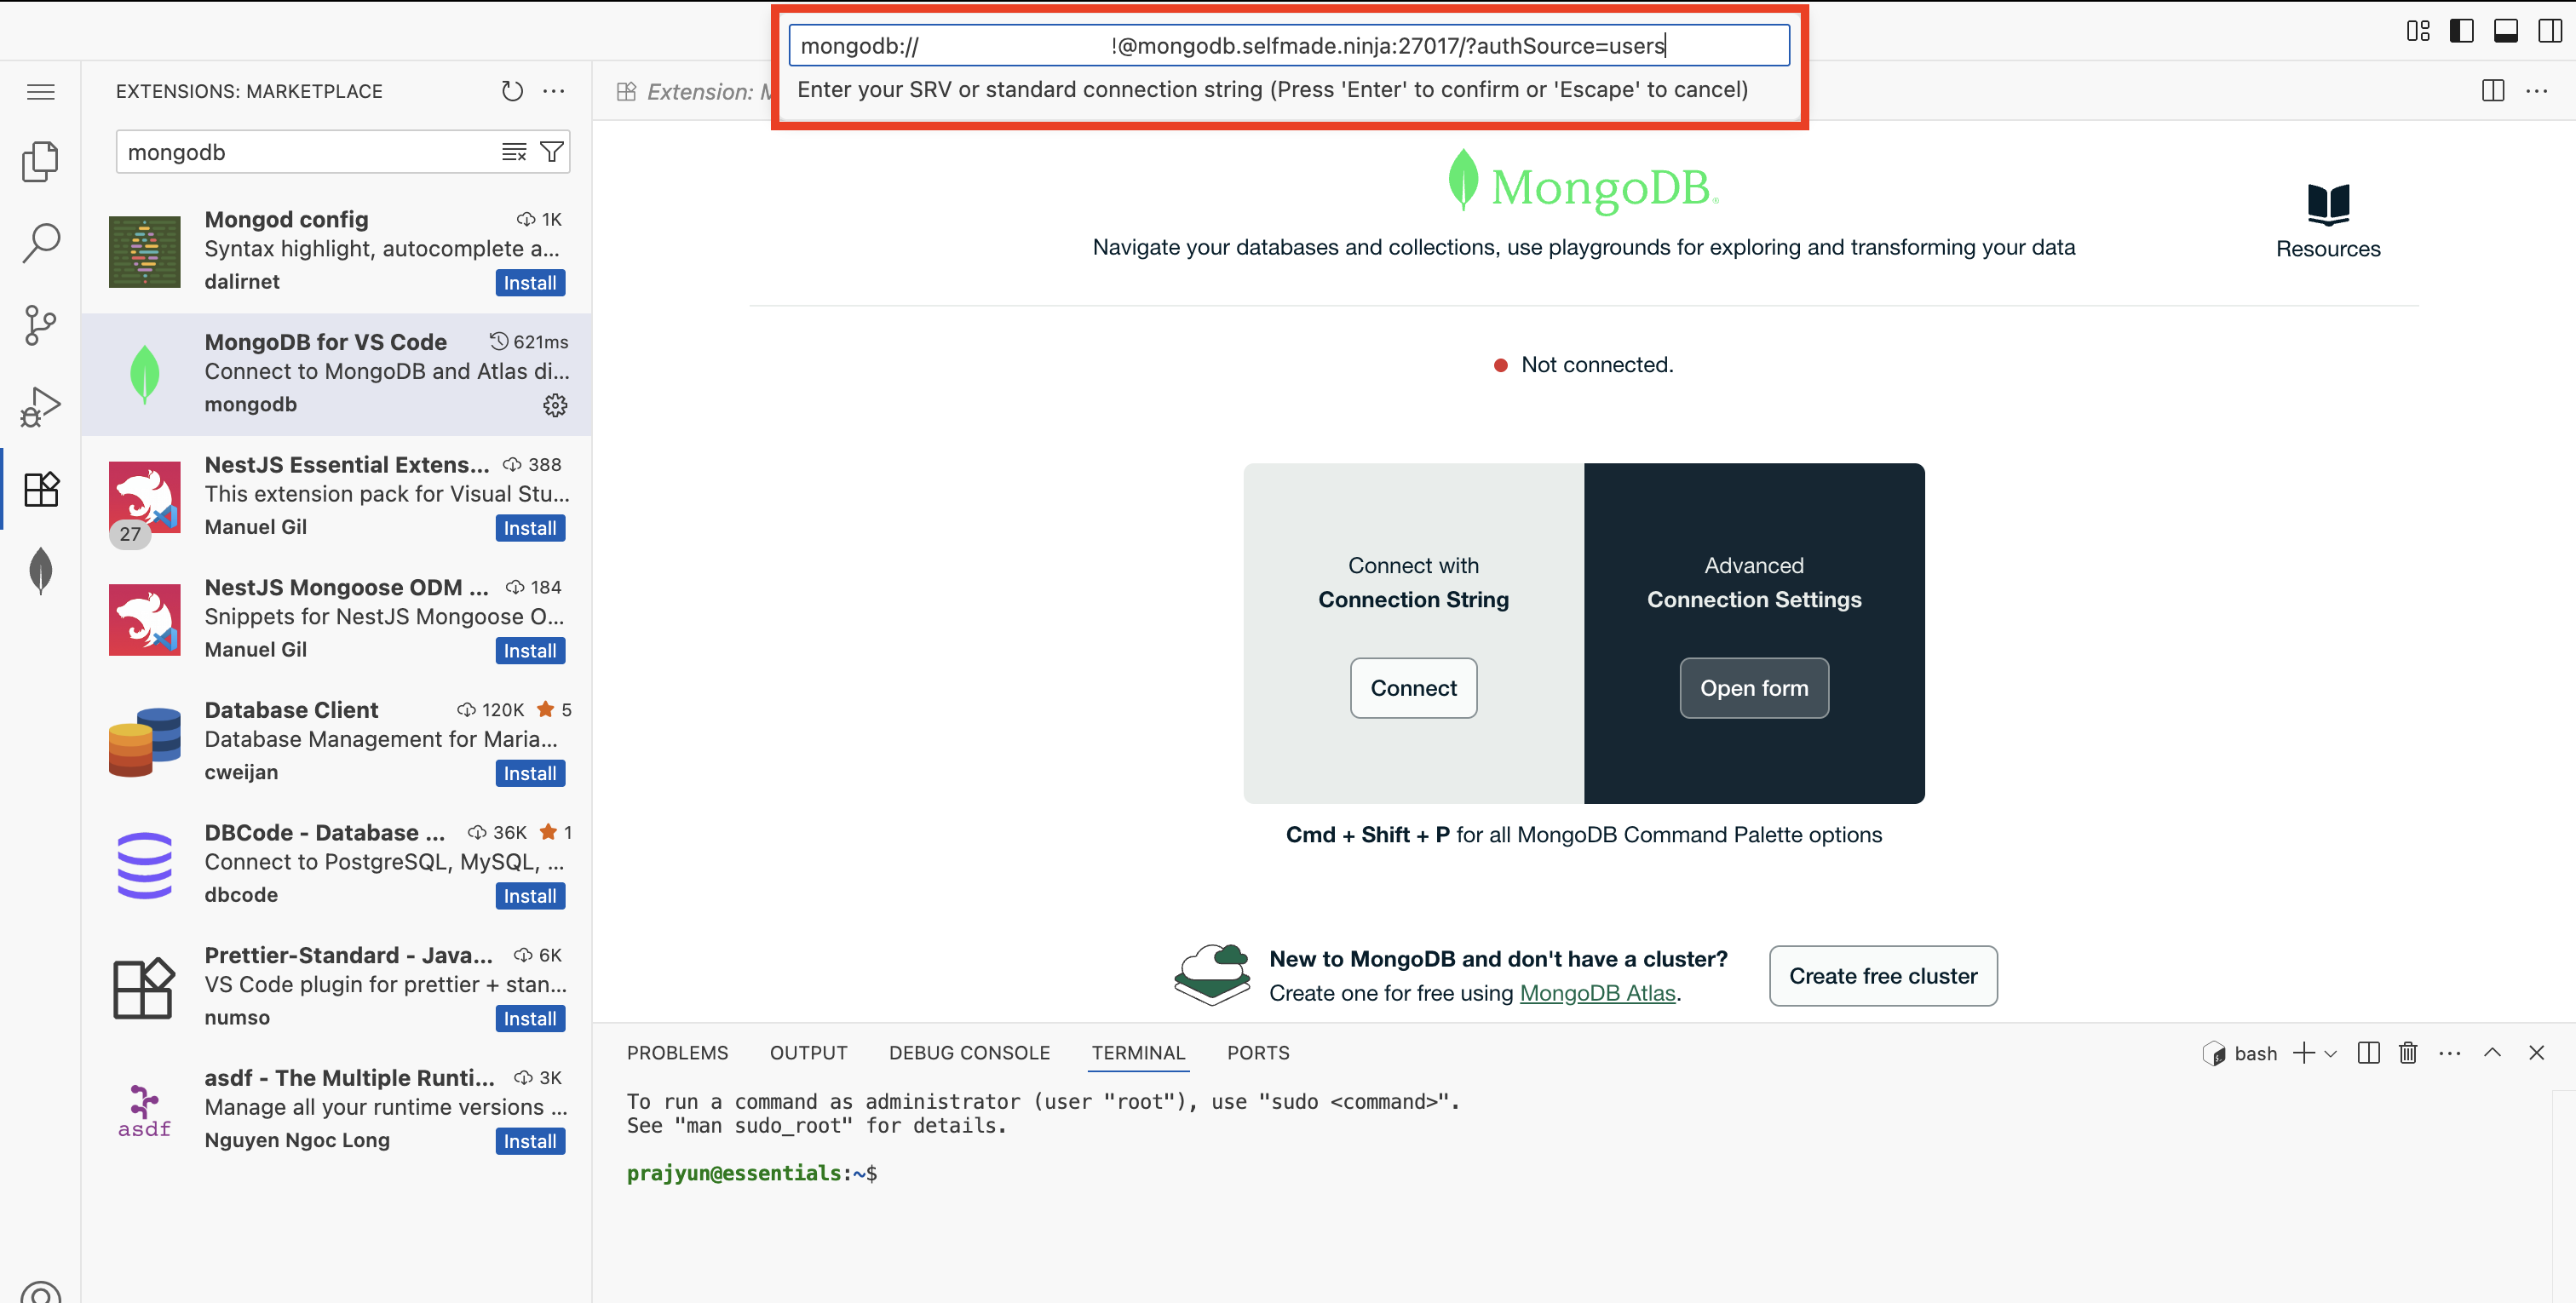Clear extensions search results

coord(514,152)
